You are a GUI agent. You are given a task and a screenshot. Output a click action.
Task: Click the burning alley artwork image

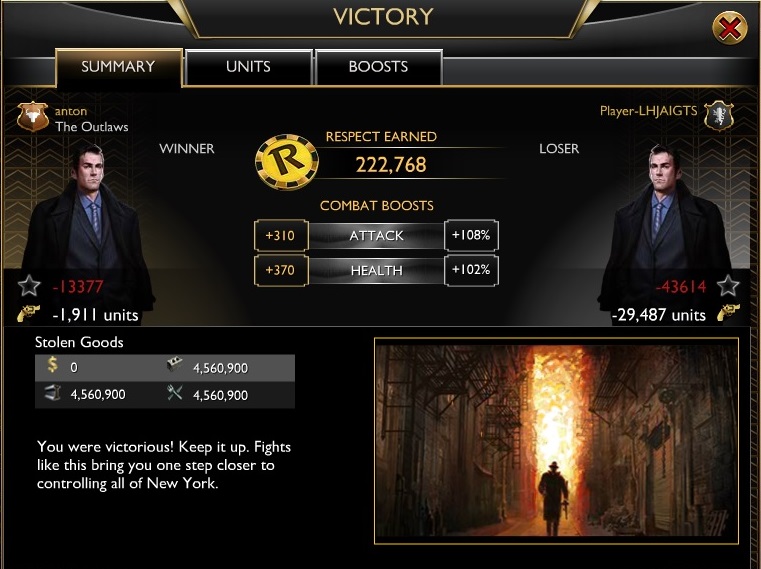557,441
